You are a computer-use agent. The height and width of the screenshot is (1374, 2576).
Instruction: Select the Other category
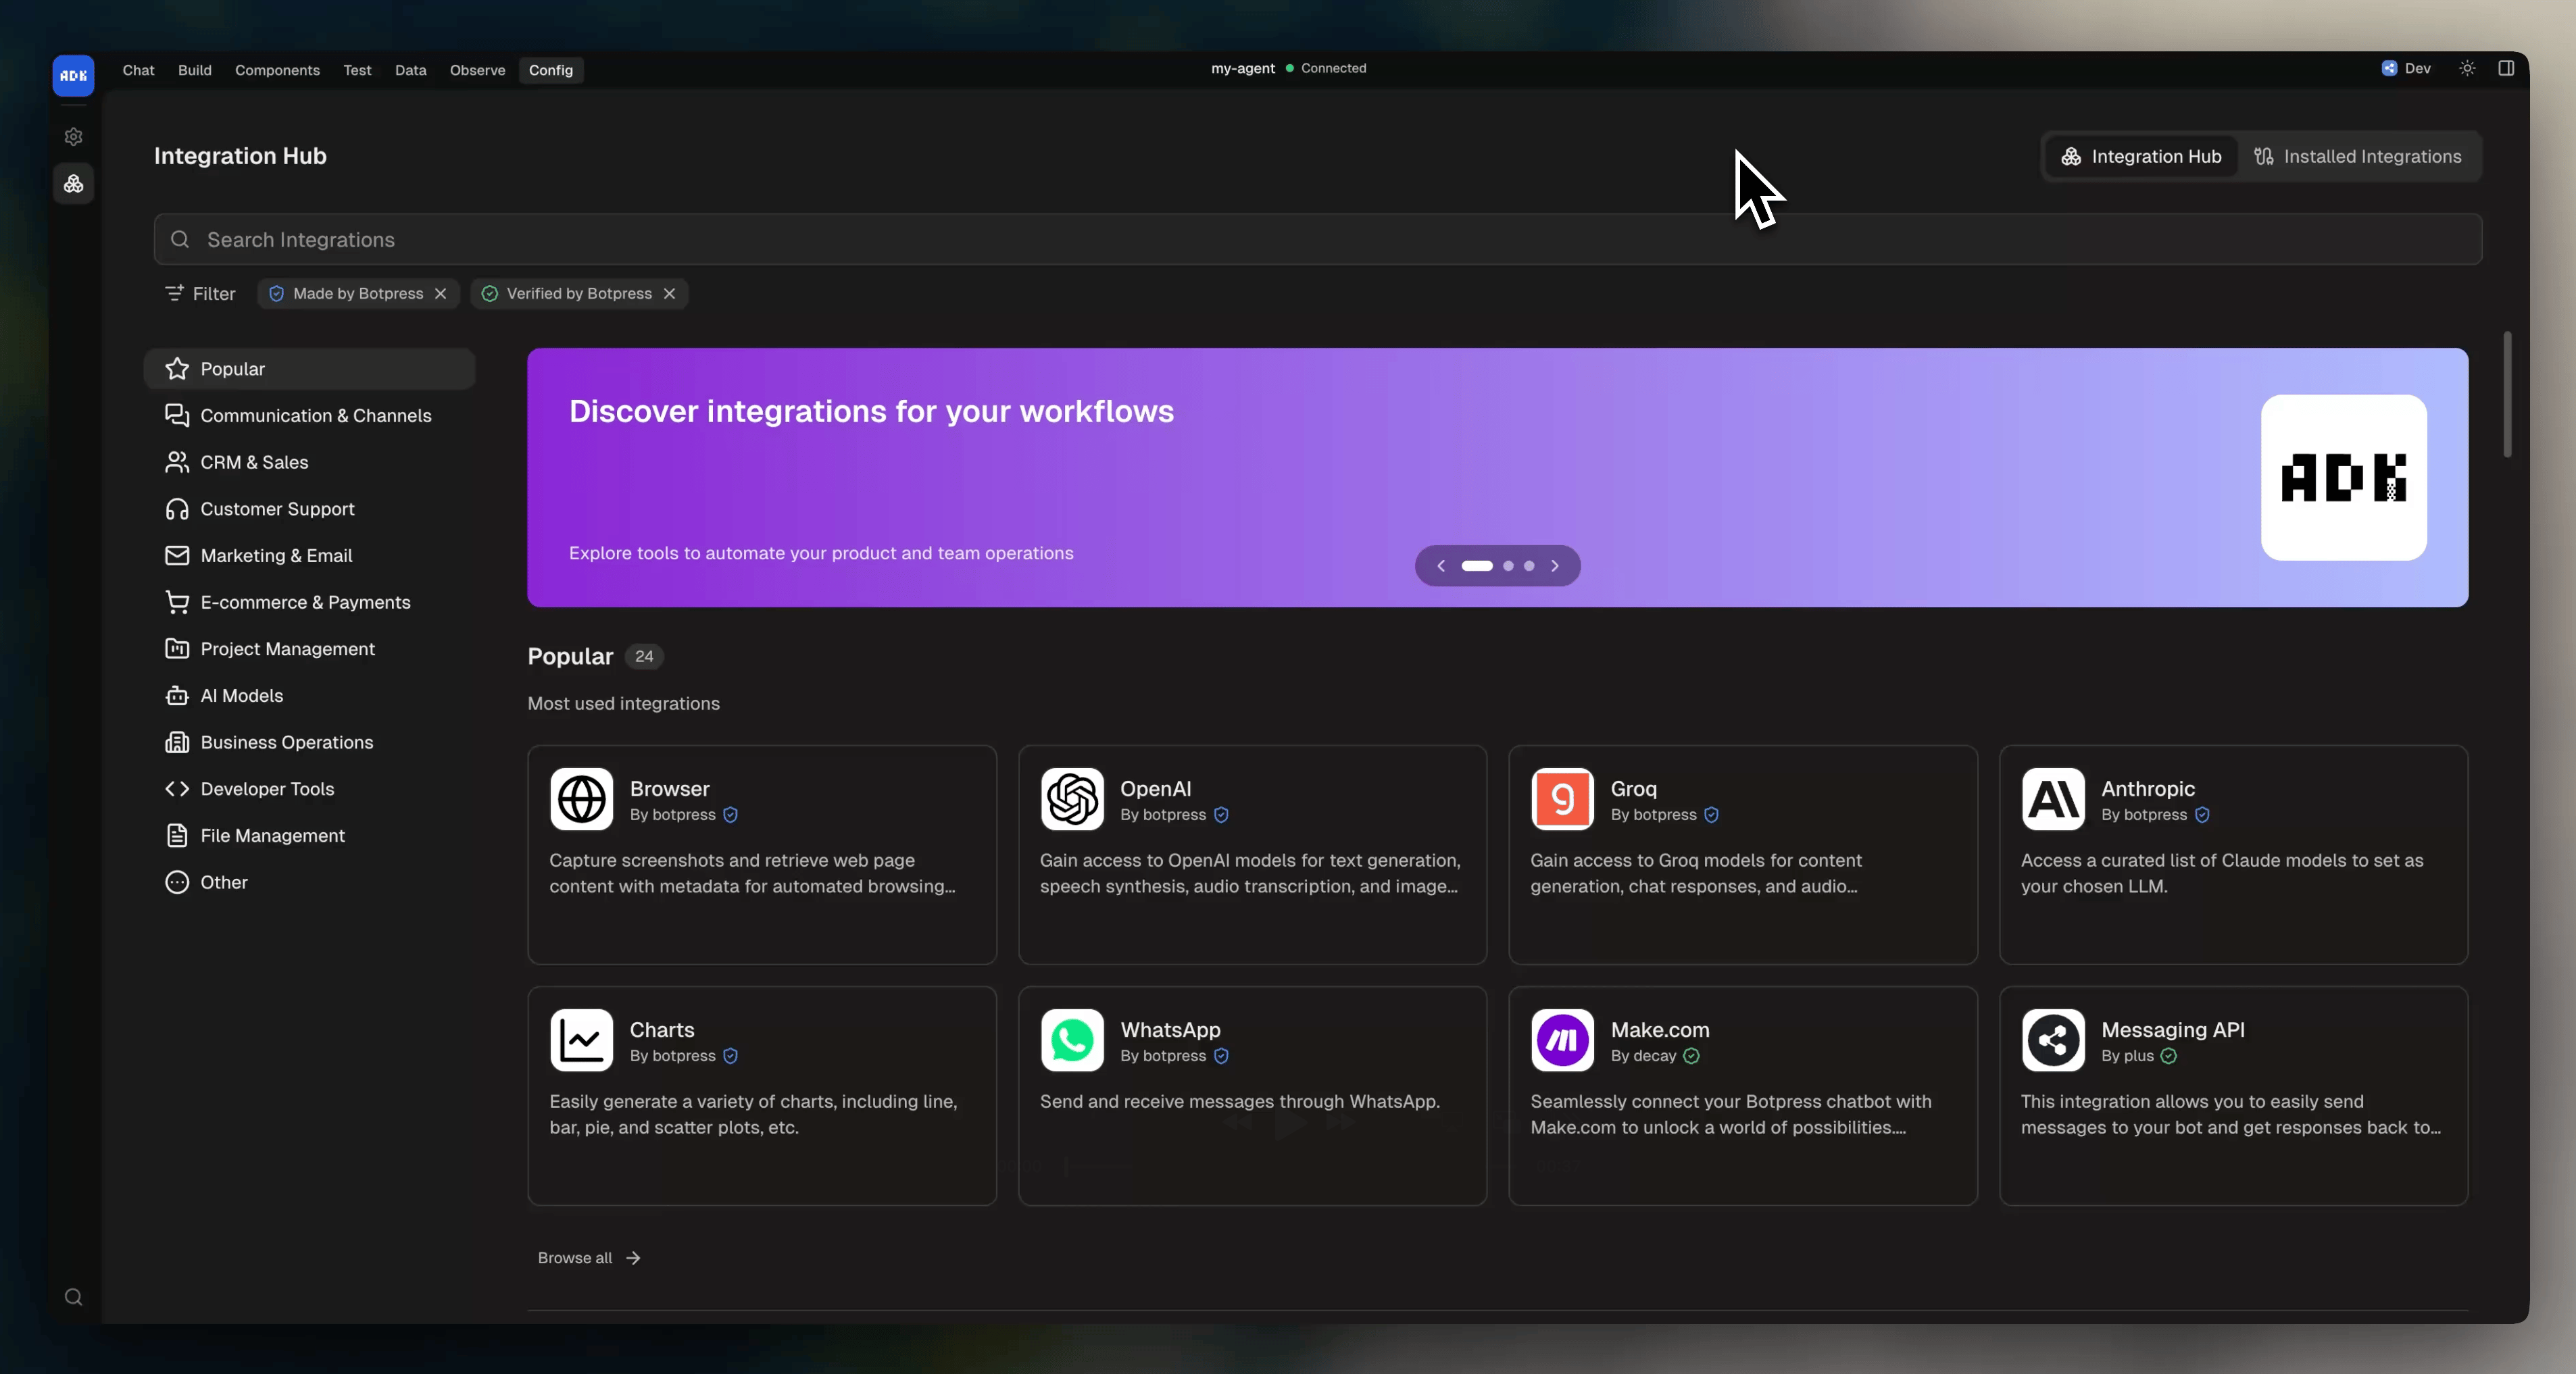310,883
